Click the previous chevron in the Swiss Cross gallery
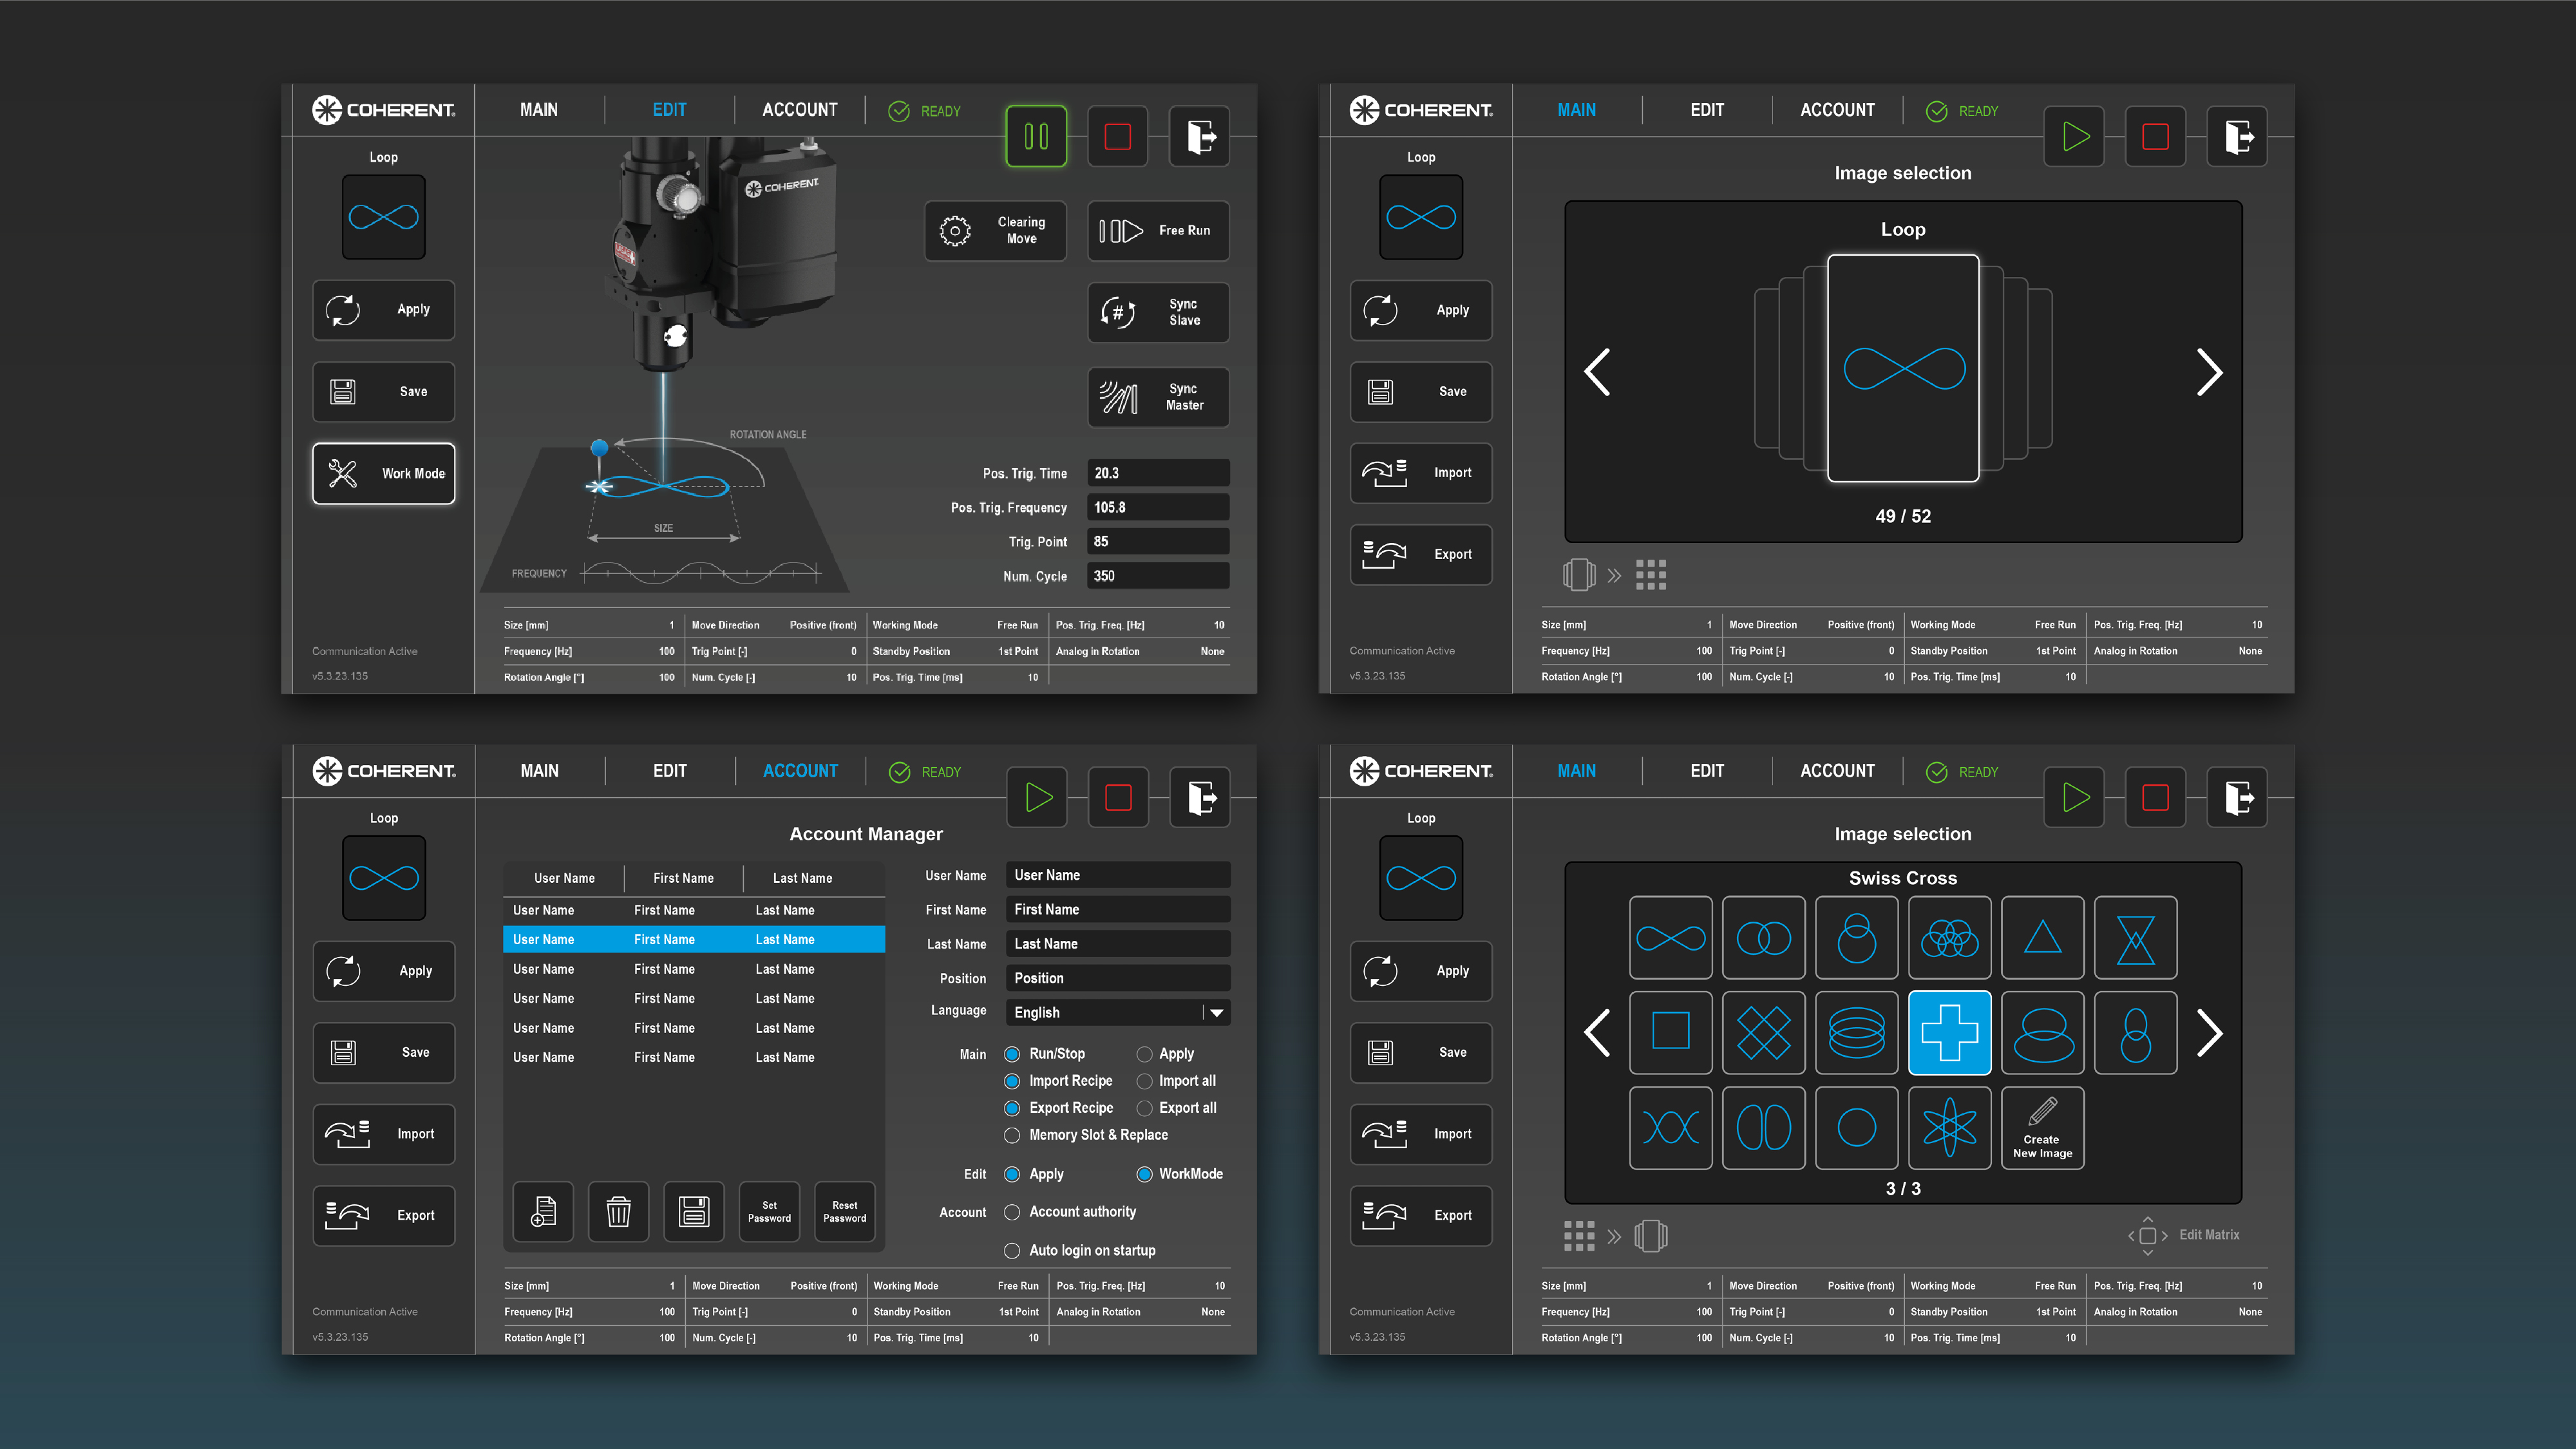 tap(1596, 1034)
